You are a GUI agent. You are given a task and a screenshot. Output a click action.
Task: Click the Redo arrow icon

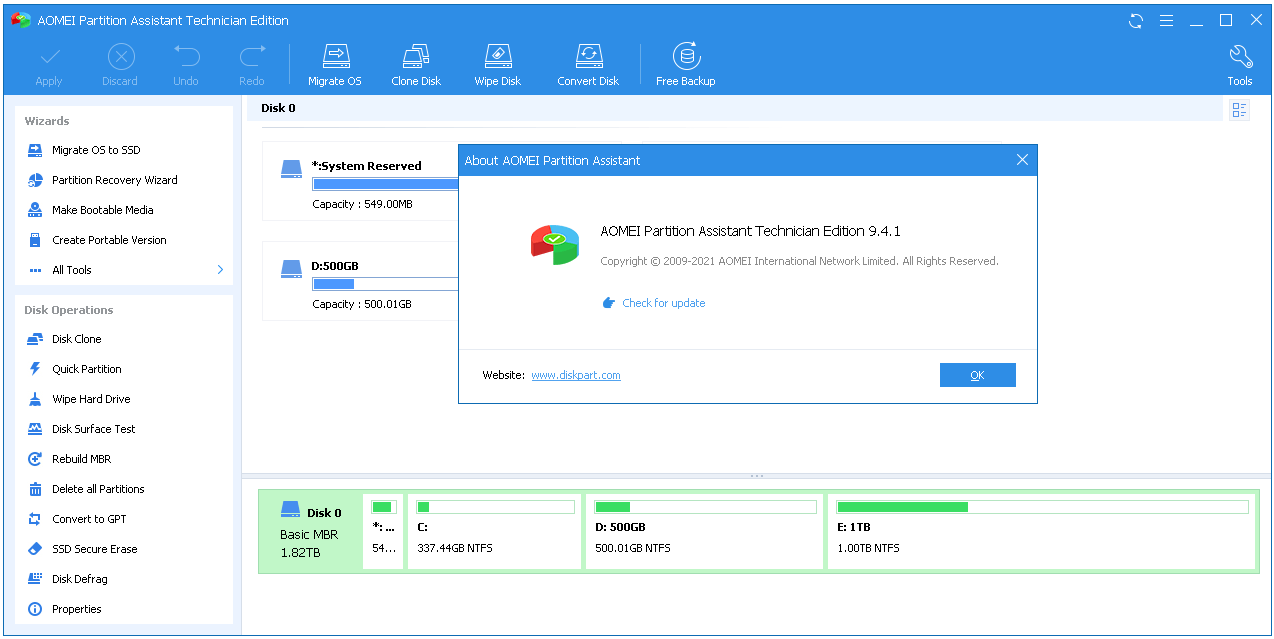[252, 57]
